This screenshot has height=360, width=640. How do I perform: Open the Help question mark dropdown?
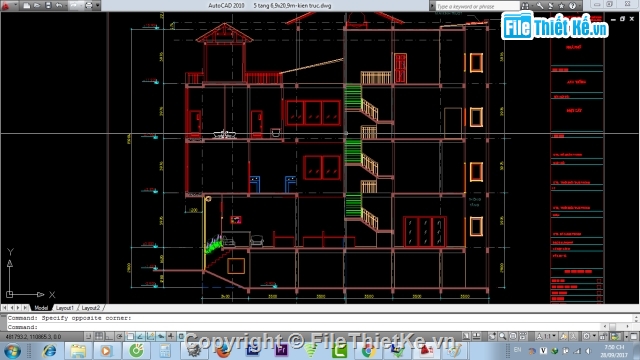(x=574, y=6)
